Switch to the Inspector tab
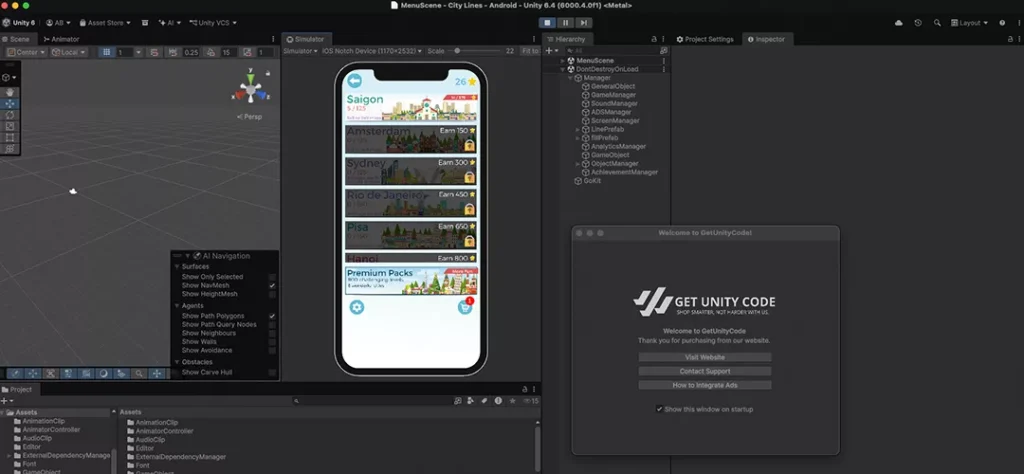The height and width of the screenshot is (474, 1024). tap(767, 39)
